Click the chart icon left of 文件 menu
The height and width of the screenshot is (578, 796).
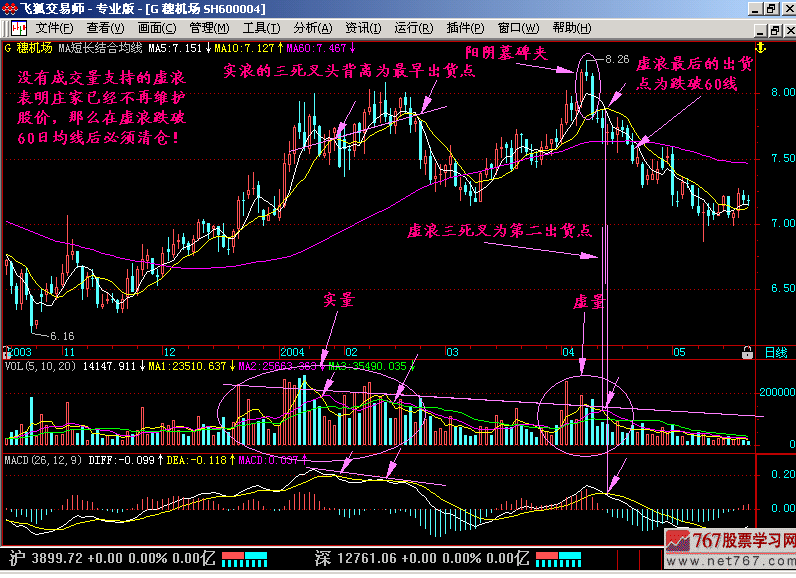(18, 28)
